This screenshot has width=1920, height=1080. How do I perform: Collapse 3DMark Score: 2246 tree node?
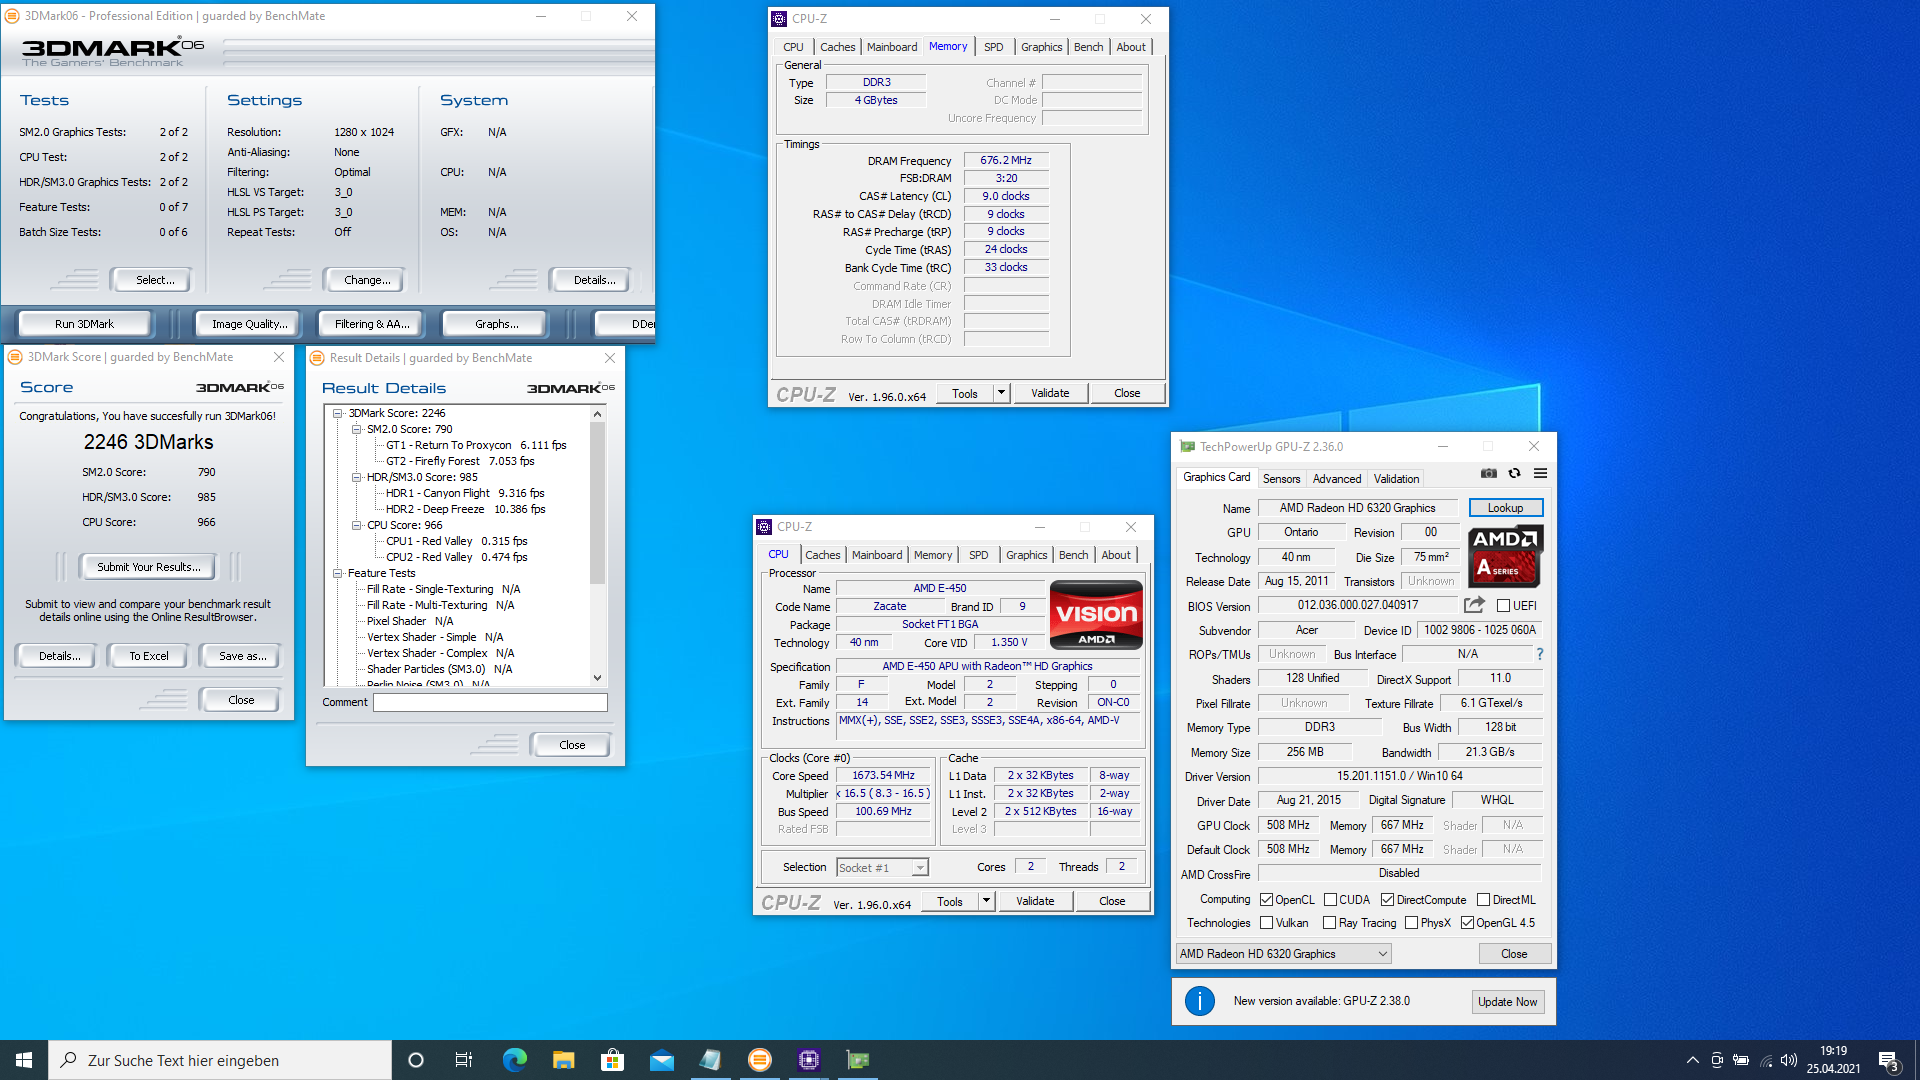[x=338, y=413]
